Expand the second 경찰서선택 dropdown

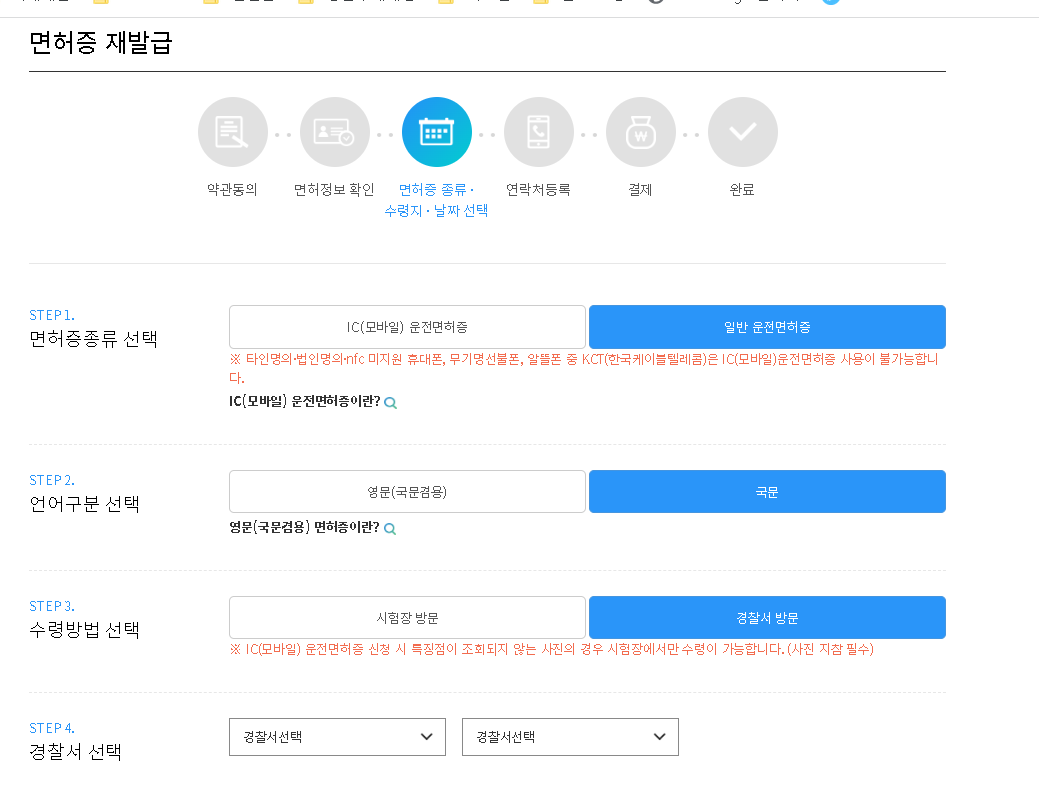coord(570,736)
